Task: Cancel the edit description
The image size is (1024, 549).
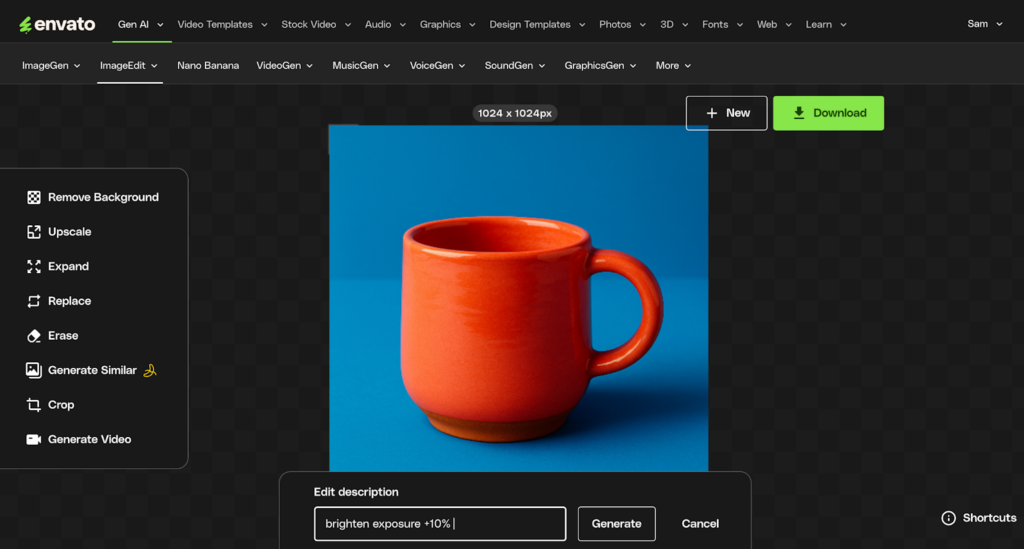Action: (700, 523)
